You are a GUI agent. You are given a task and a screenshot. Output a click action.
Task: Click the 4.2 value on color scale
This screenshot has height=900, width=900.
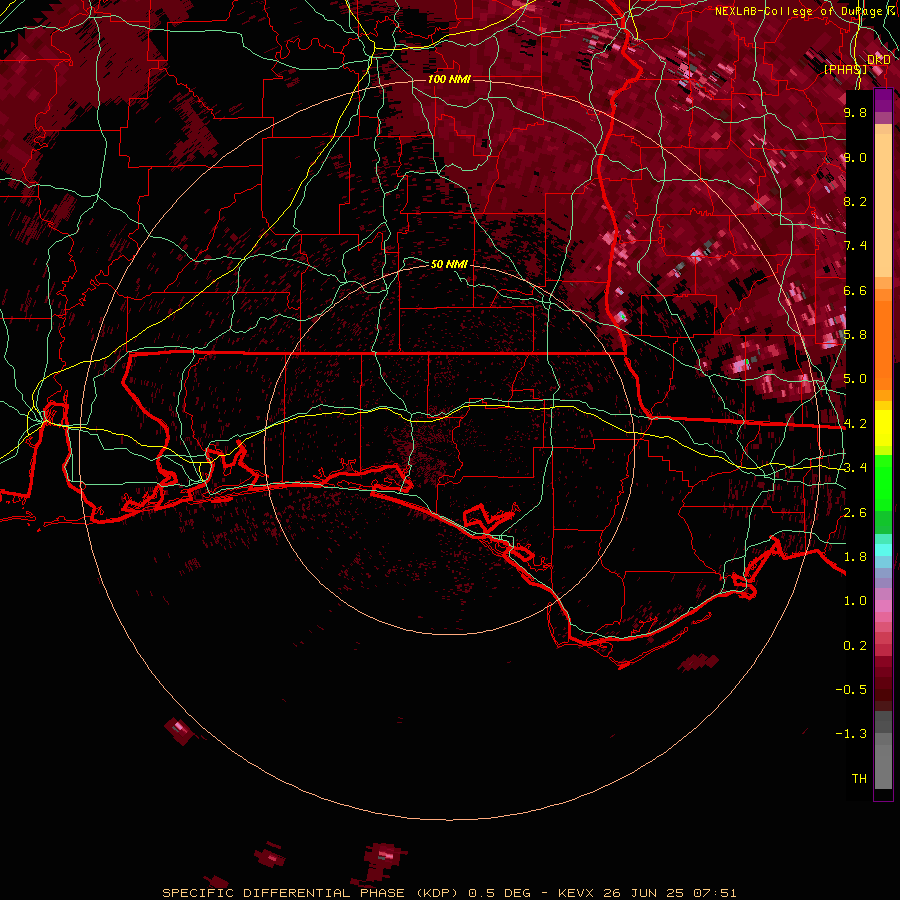pos(855,424)
